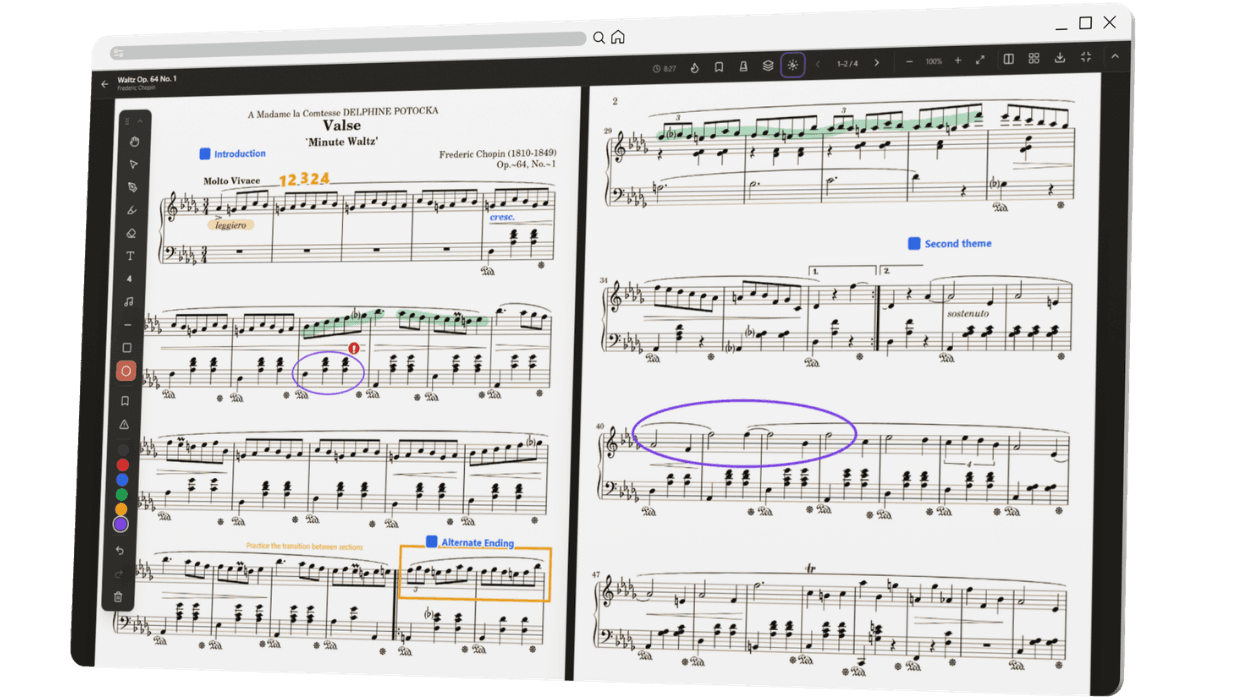Undo the last annotation
Image resolution: width=1240 pixels, height=697 pixels.
tap(120, 550)
